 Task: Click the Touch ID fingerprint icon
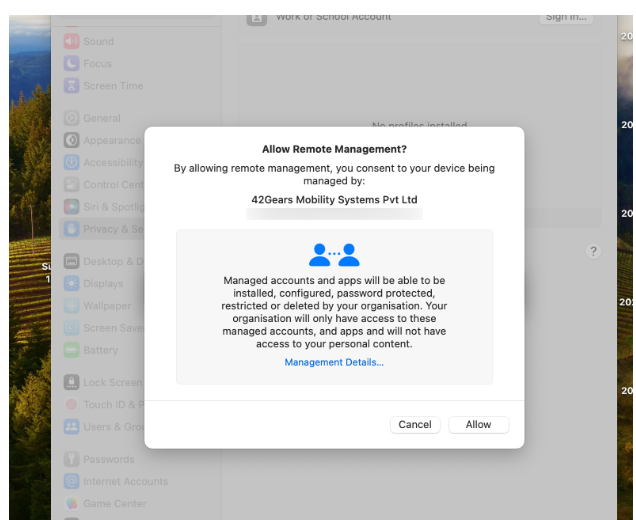(71, 404)
